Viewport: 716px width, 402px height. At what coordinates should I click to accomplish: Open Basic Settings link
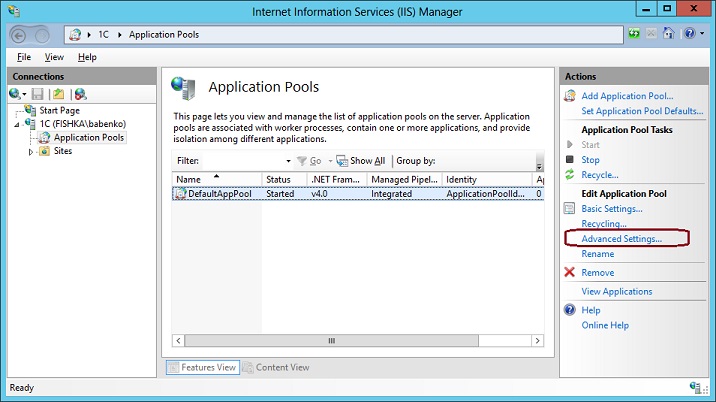(612, 209)
